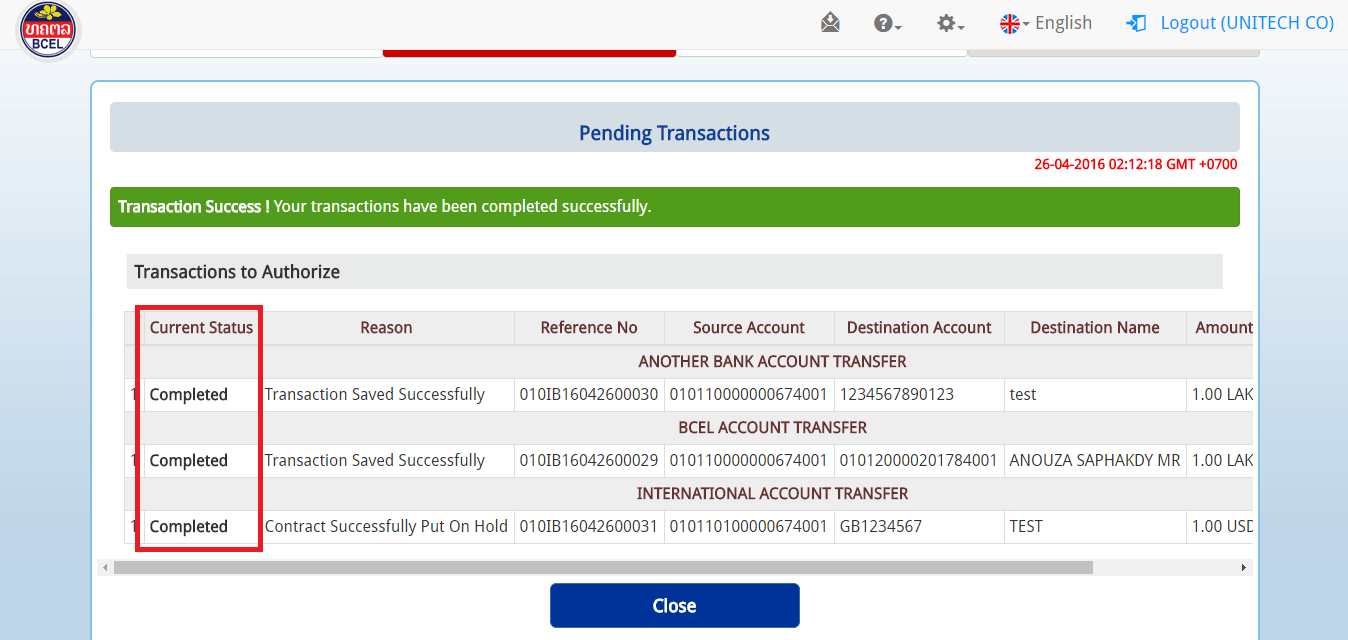Click the Destination Account column header
The width and height of the screenshot is (1348, 640).
click(x=919, y=328)
